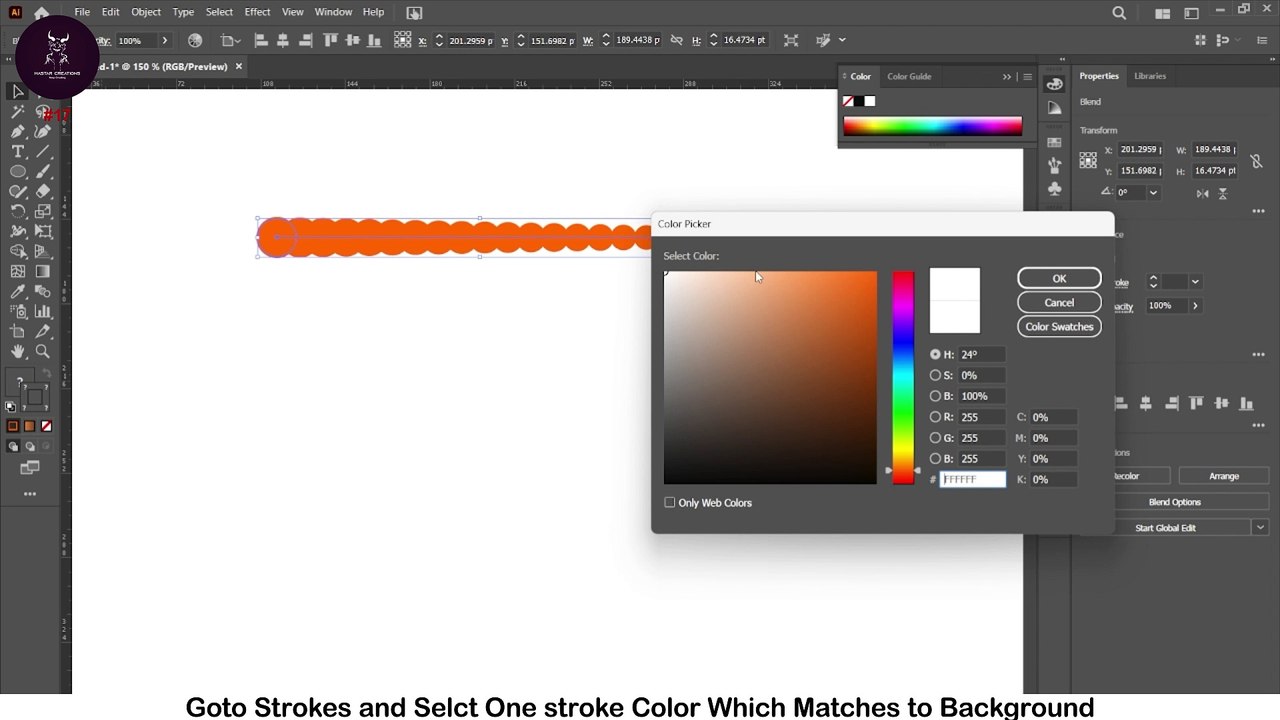The image size is (1280, 720).
Task: Select the Zoom tool
Action: 43,351
